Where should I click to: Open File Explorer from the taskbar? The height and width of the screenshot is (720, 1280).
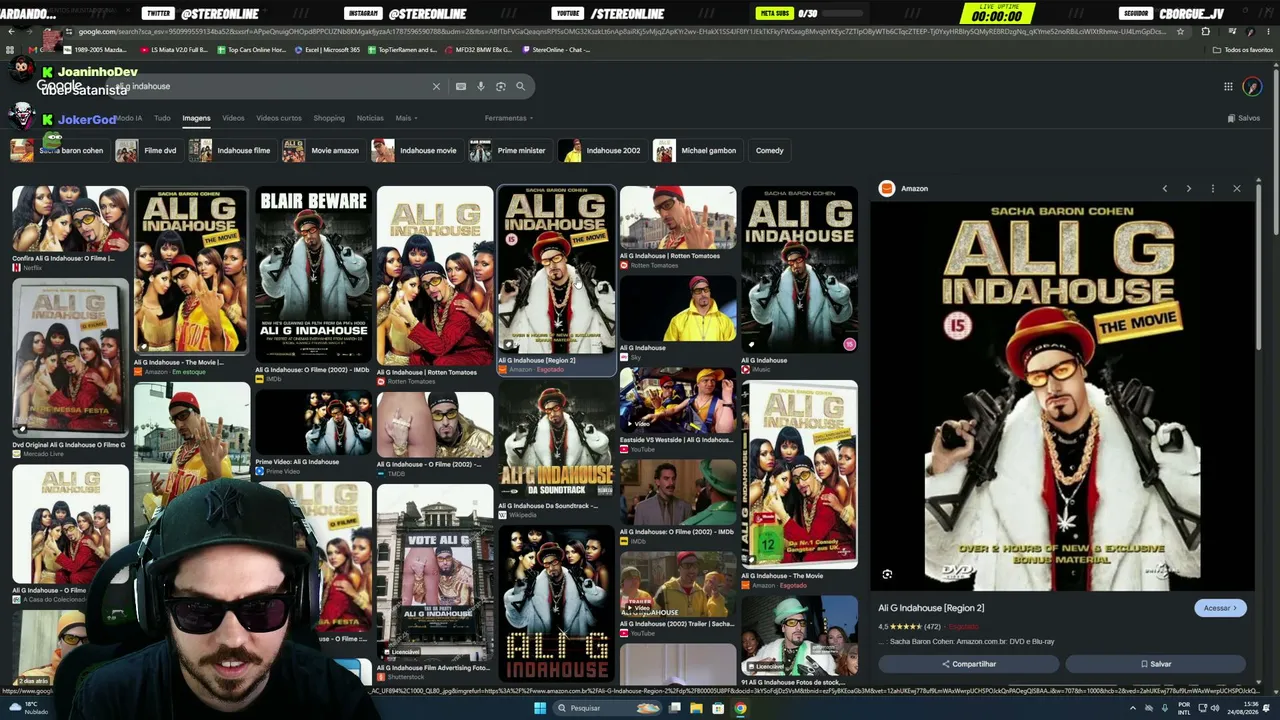click(x=695, y=708)
